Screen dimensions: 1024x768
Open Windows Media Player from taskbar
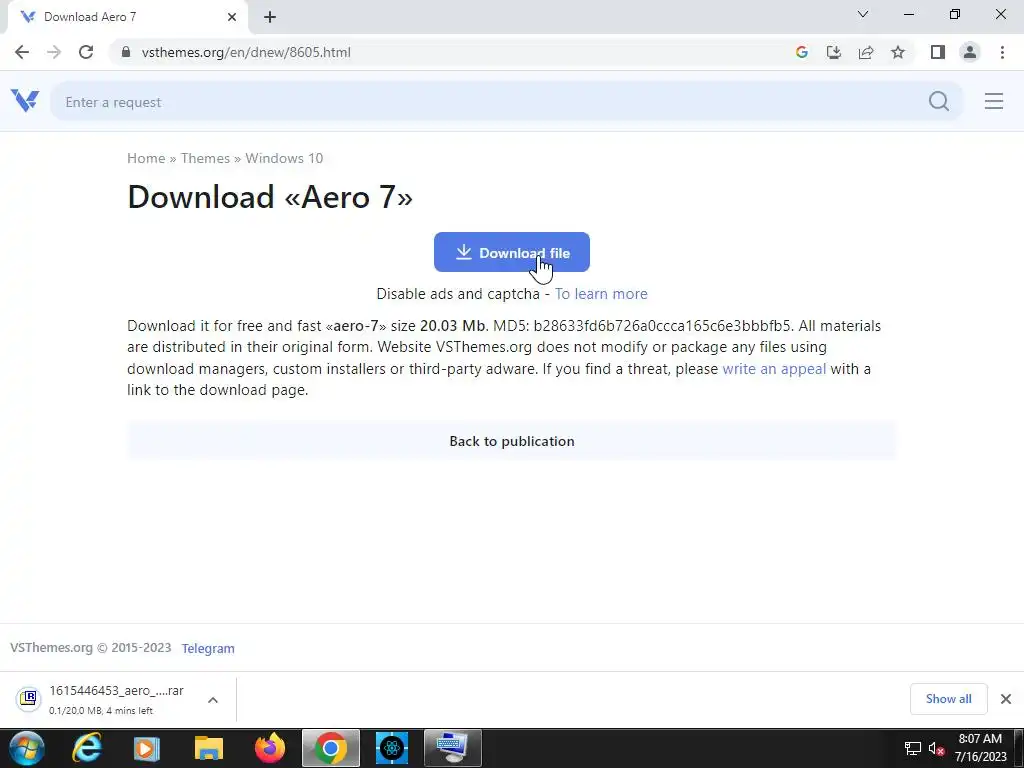point(146,748)
